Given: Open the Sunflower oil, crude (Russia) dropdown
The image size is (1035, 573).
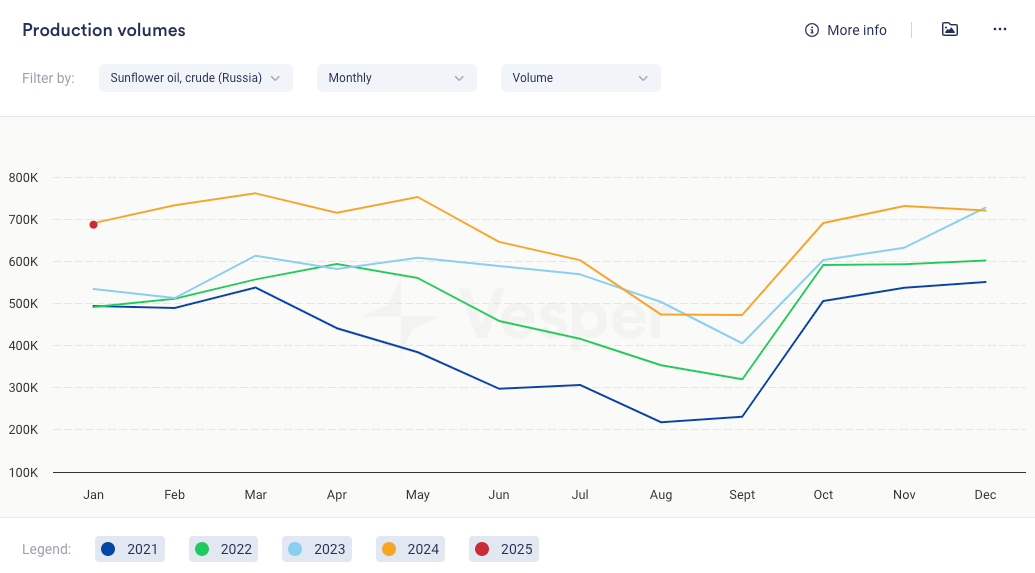Looking at the screenshot, I should 196,78.
